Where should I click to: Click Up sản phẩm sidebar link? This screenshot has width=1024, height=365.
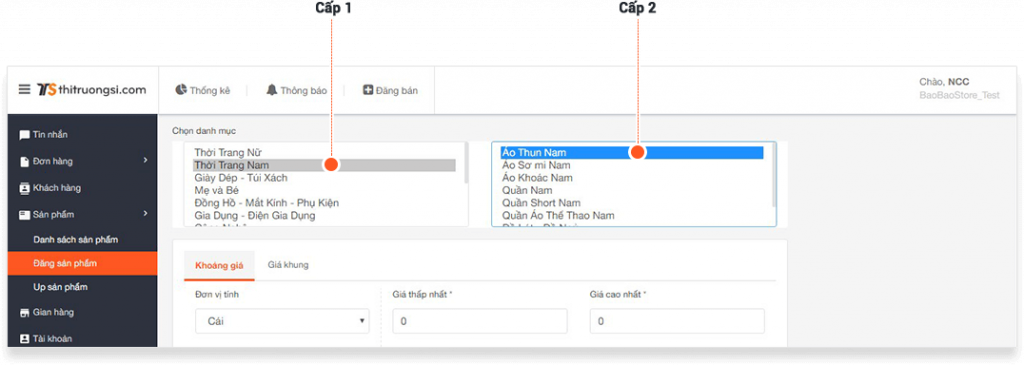(x=60, y=287)
